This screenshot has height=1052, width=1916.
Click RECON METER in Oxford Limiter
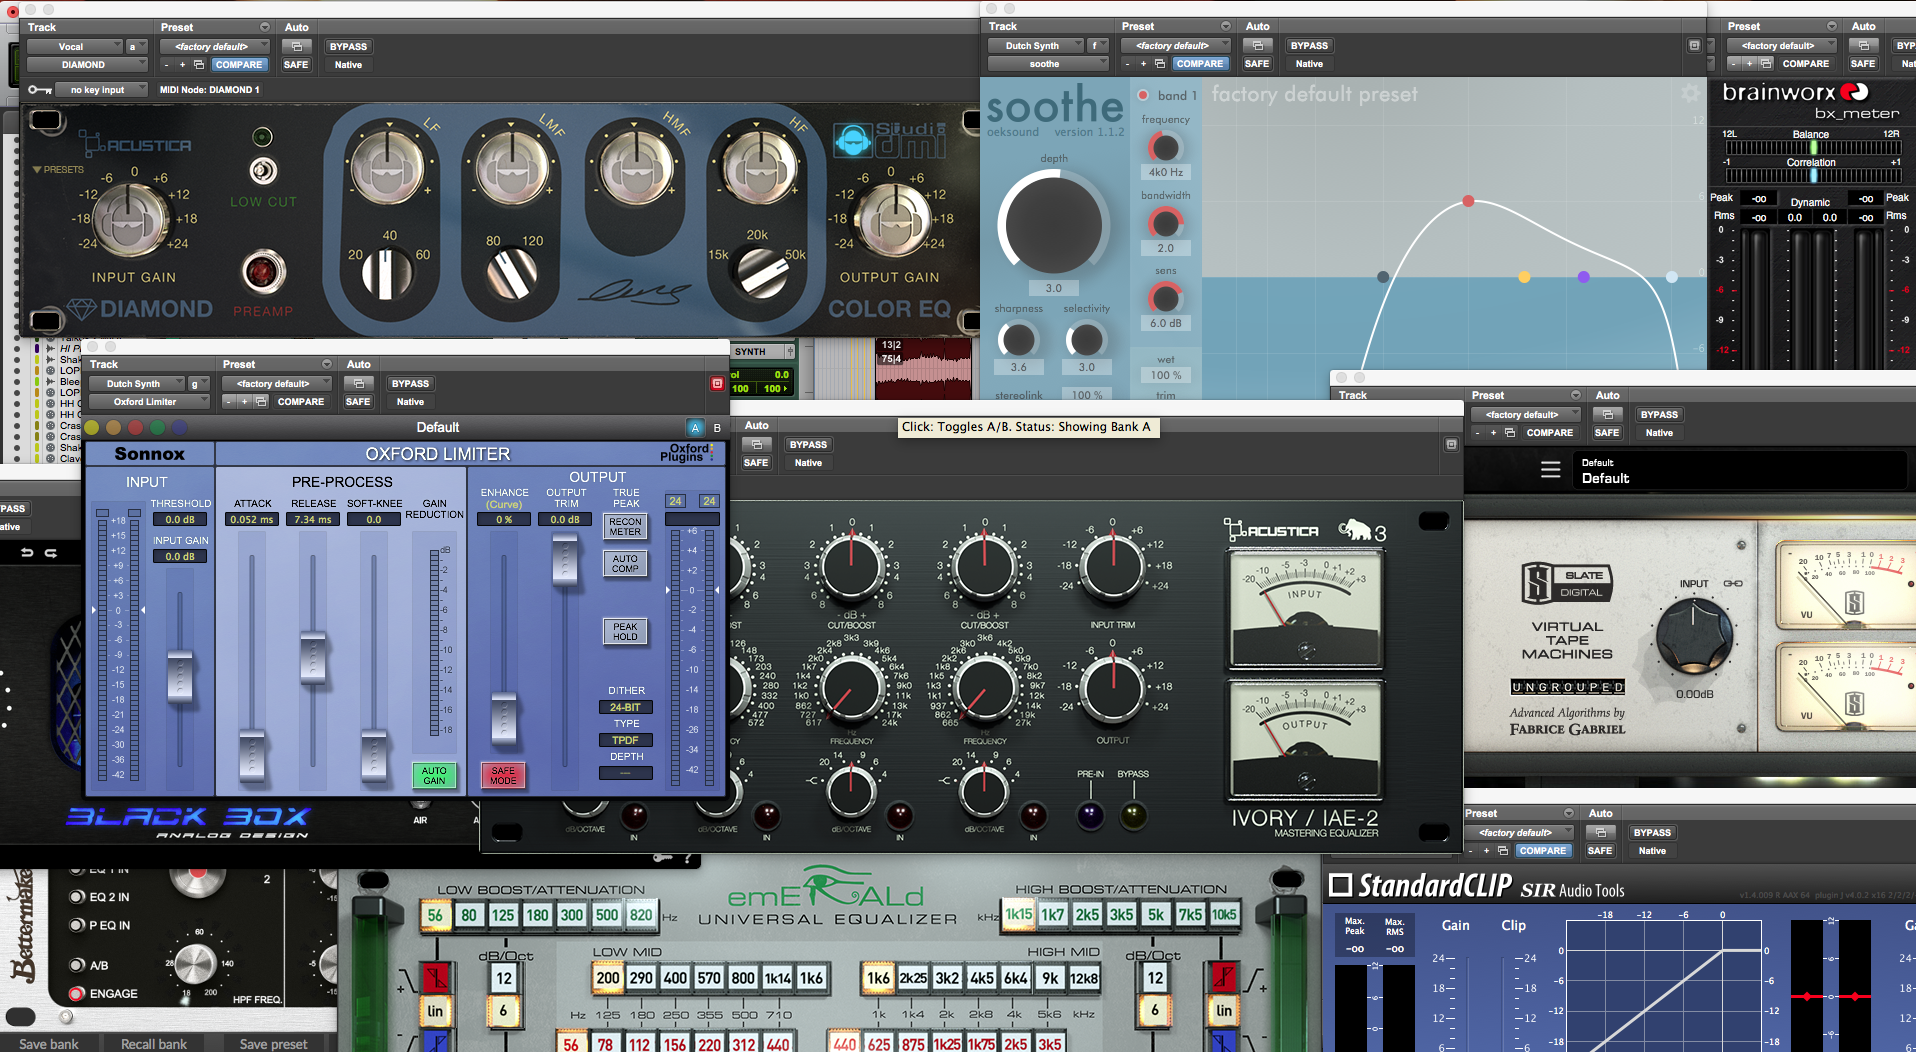pos(625,527)
